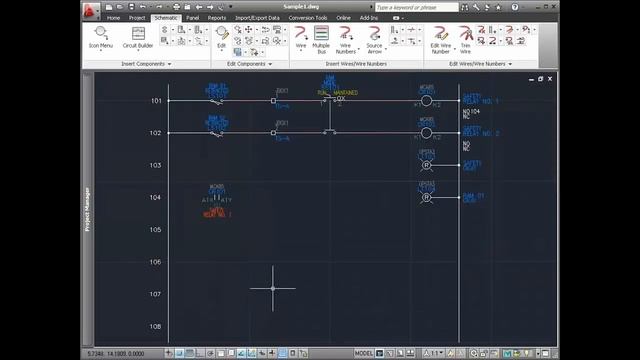Click the Edit component tool

tap(222, 38)
